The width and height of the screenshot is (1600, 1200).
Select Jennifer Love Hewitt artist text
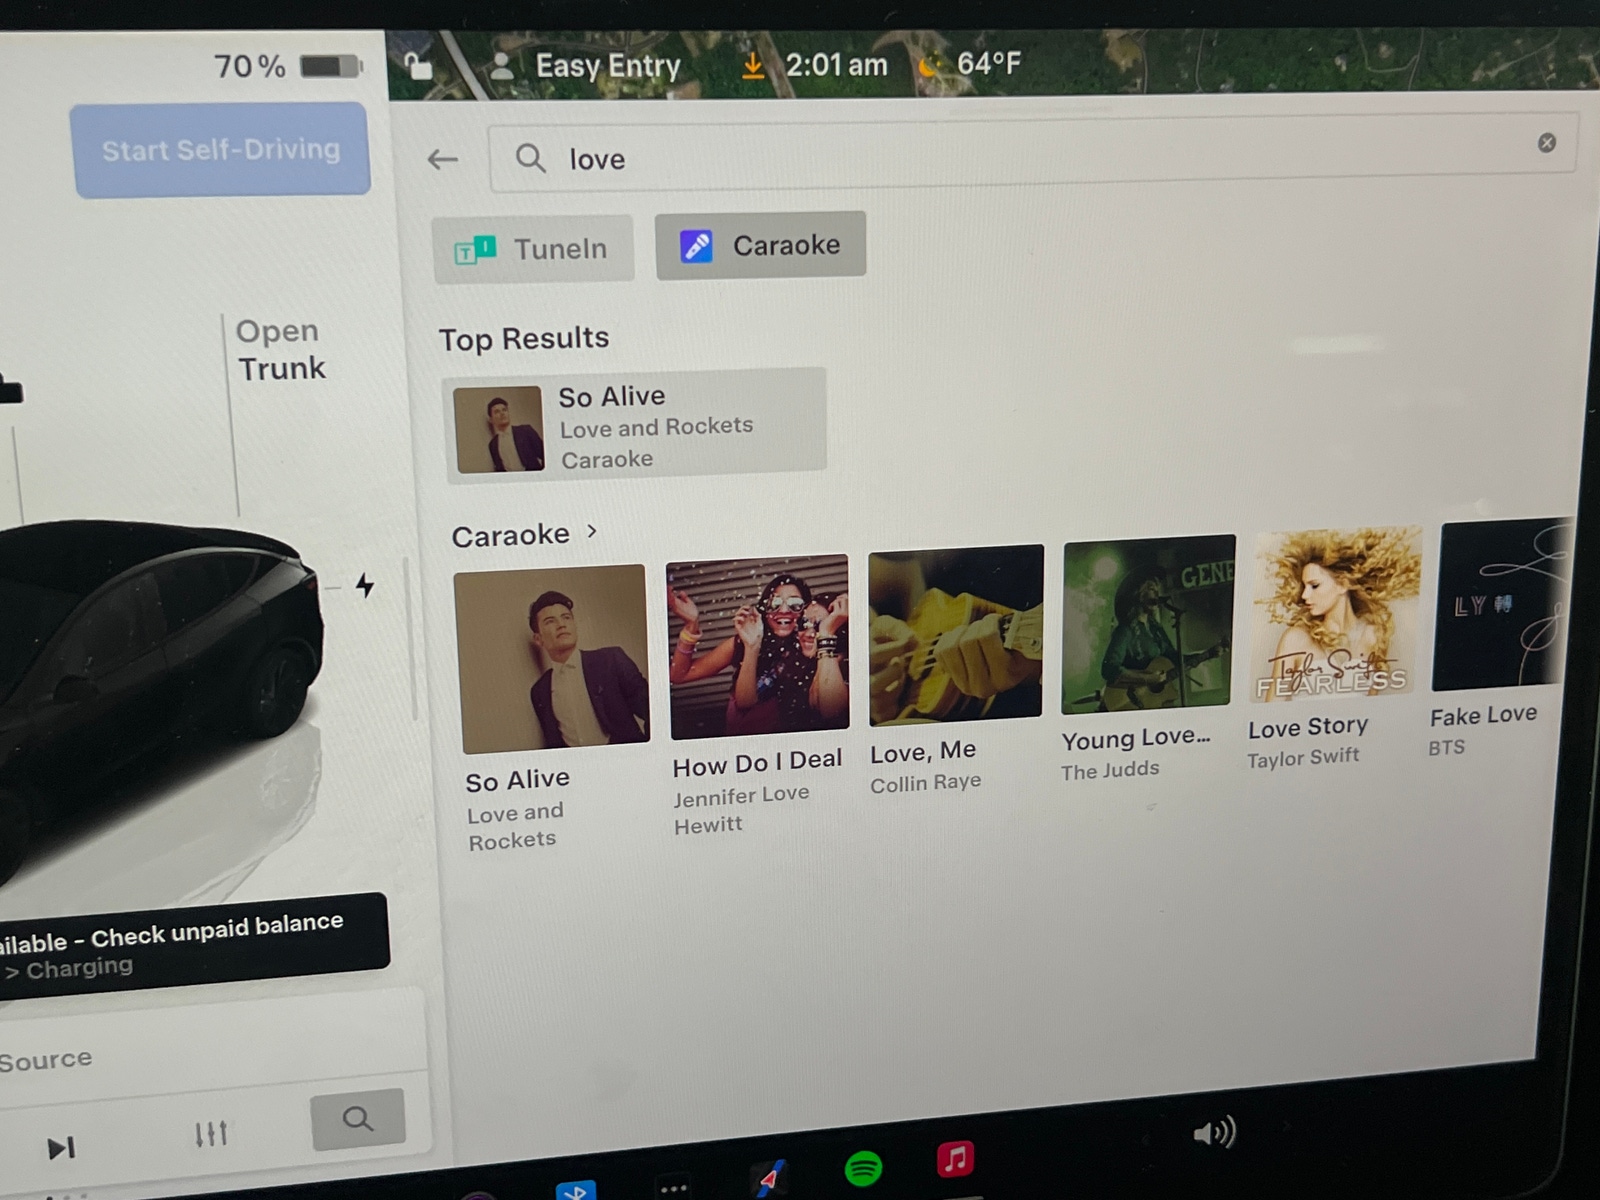[x=741, y=810]
